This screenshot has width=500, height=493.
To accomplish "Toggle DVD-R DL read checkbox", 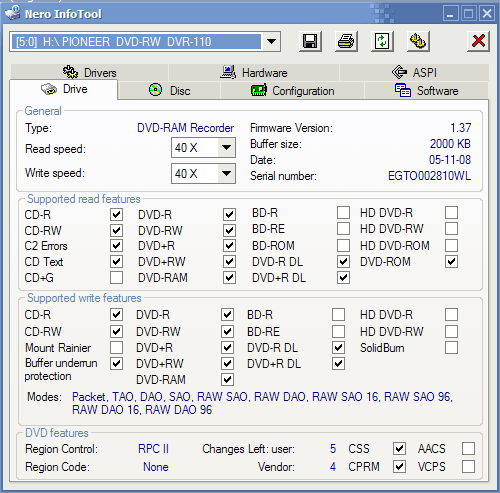I will pyautogui.click(x=343, y=262).
